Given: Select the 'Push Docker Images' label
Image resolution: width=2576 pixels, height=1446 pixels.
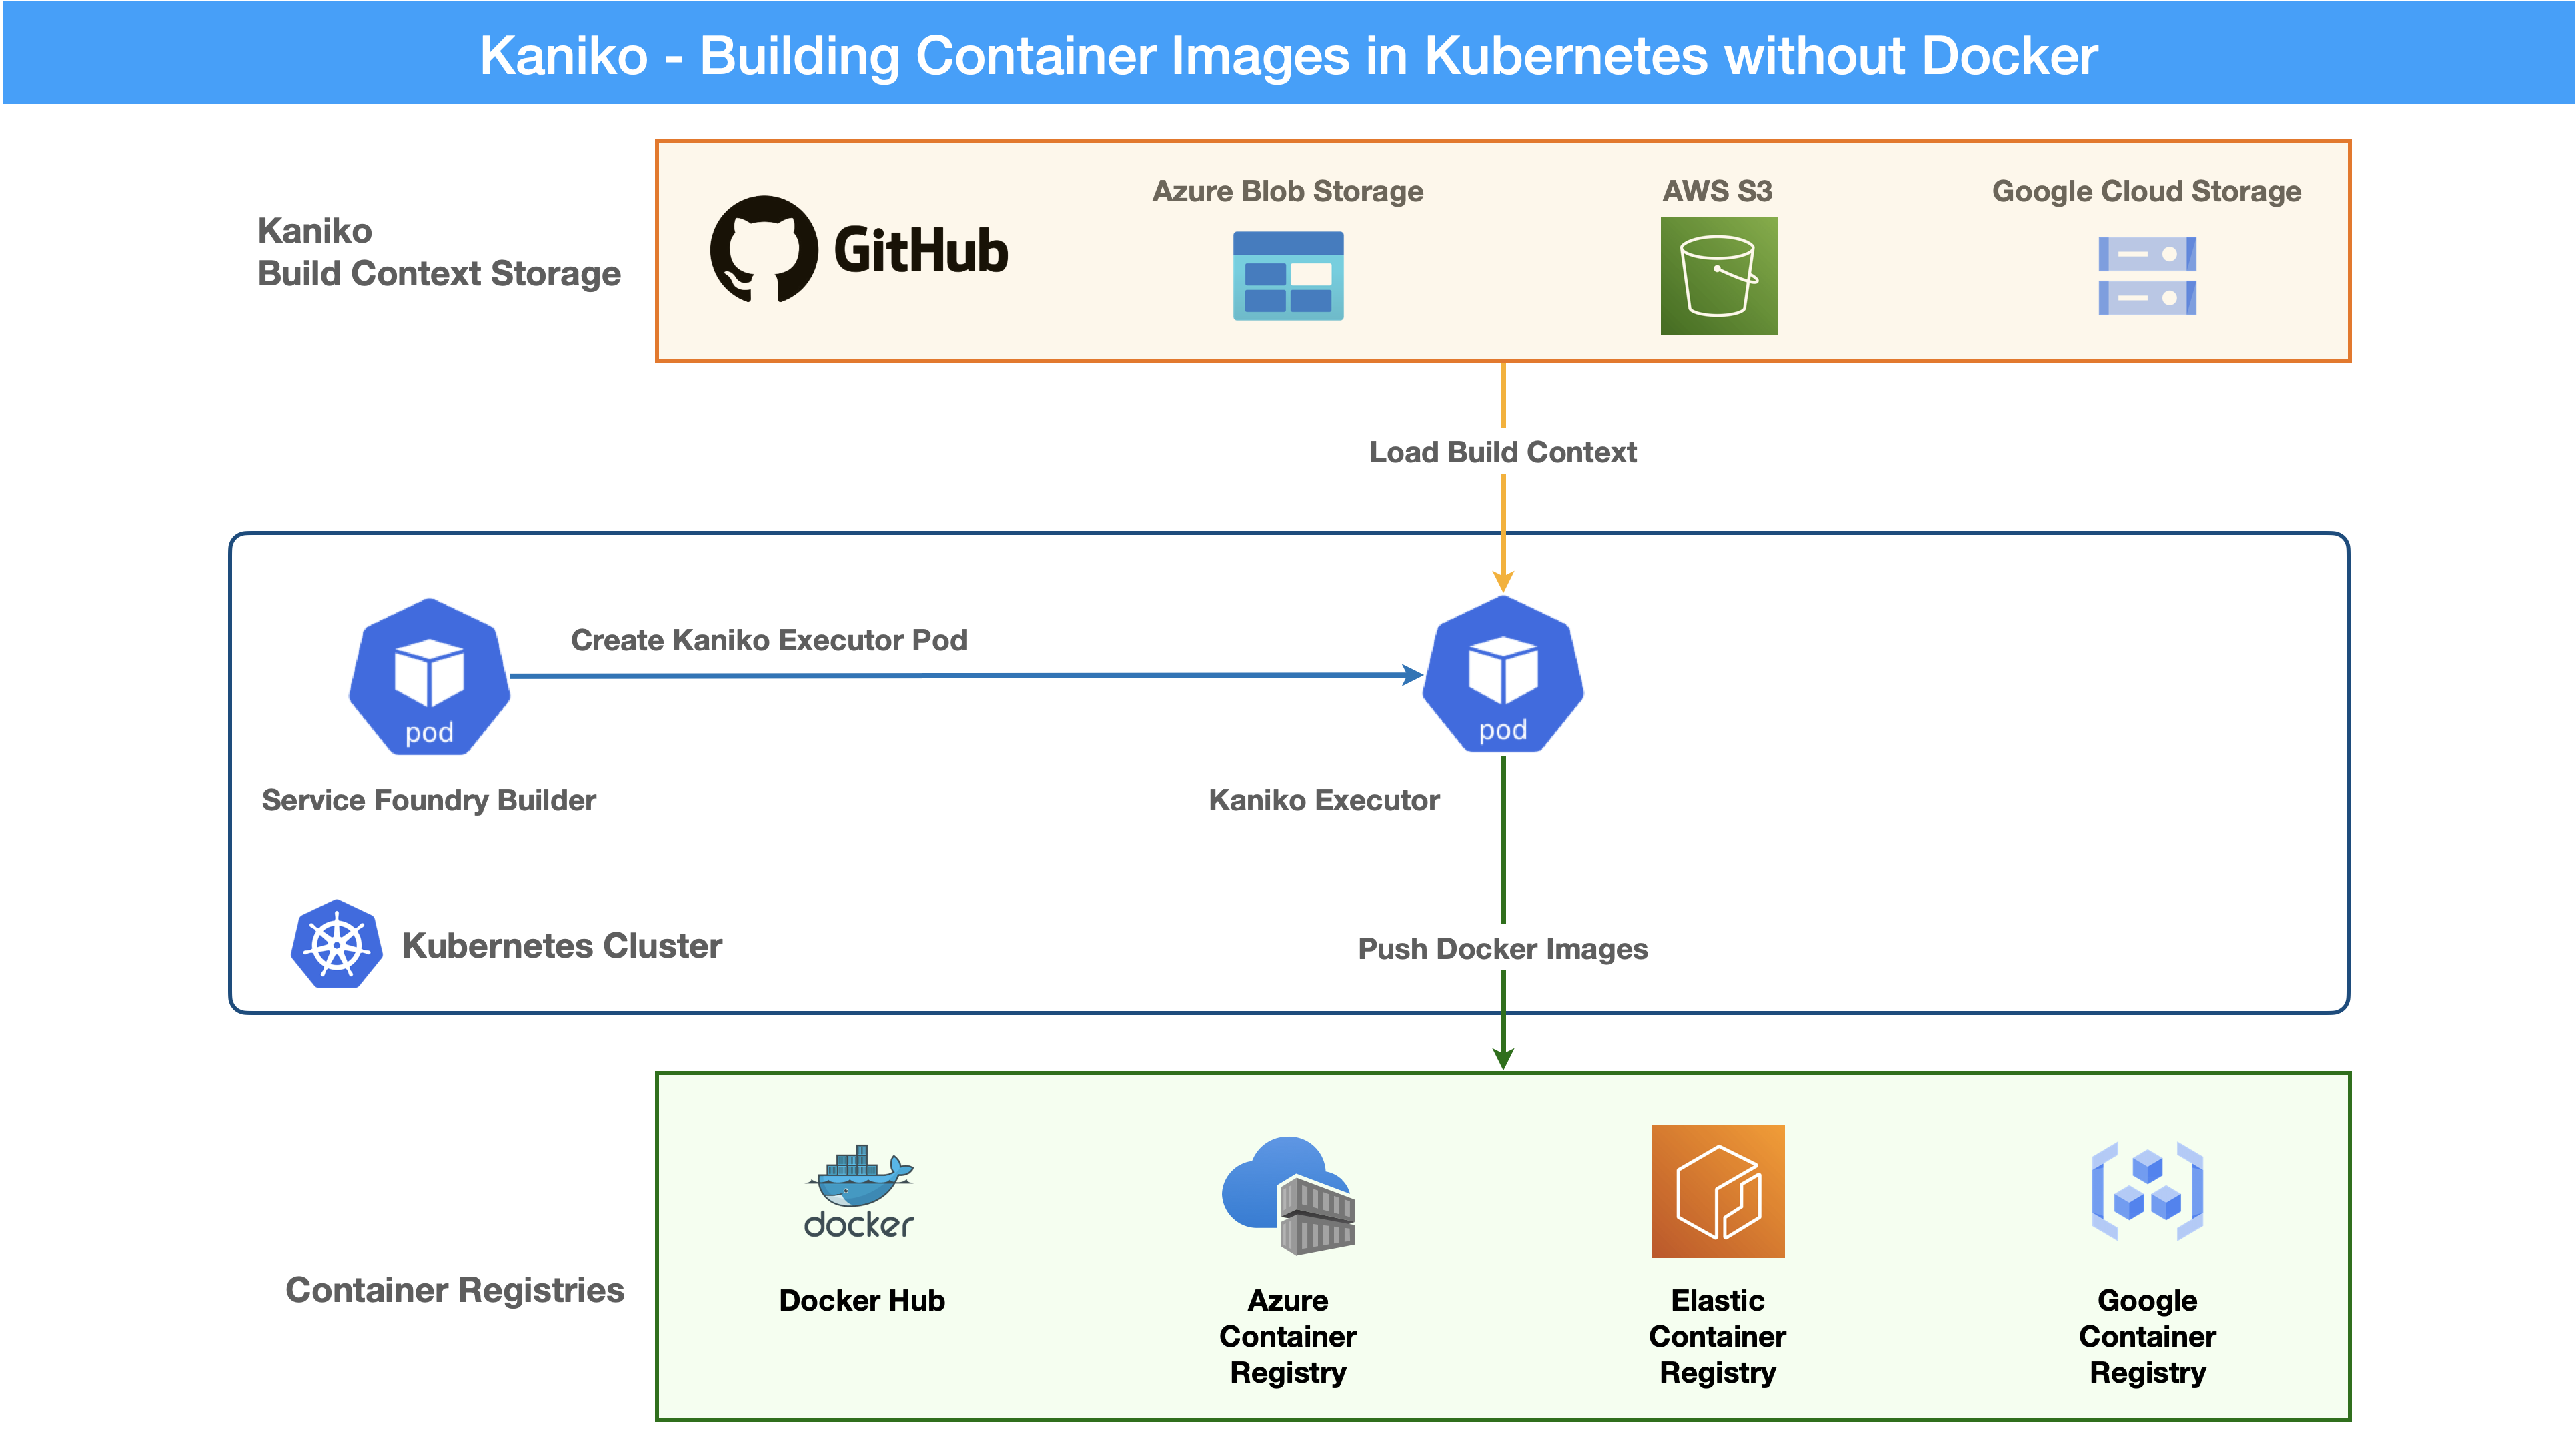Looking at the screenshot, I should click(x=1503, y=949).
